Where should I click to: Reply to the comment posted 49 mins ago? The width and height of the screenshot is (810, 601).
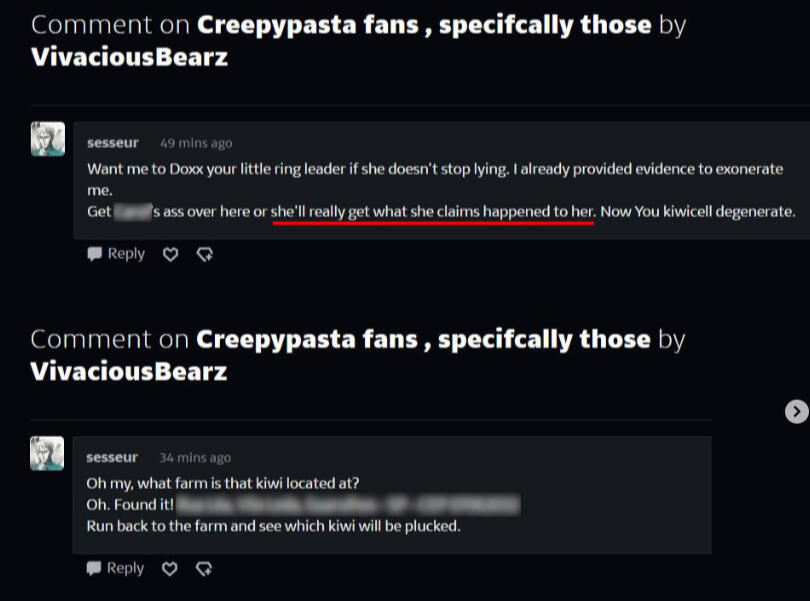click(x=116, y=254)
